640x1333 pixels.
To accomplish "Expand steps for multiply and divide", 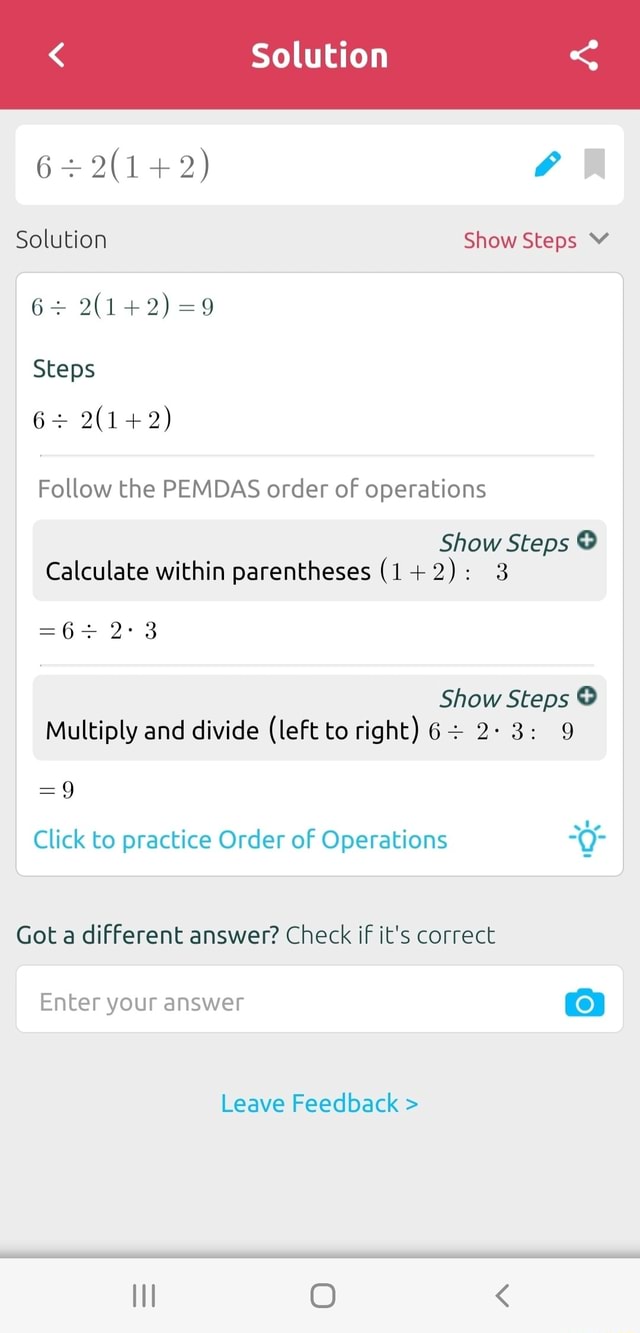I will point(587,697).
